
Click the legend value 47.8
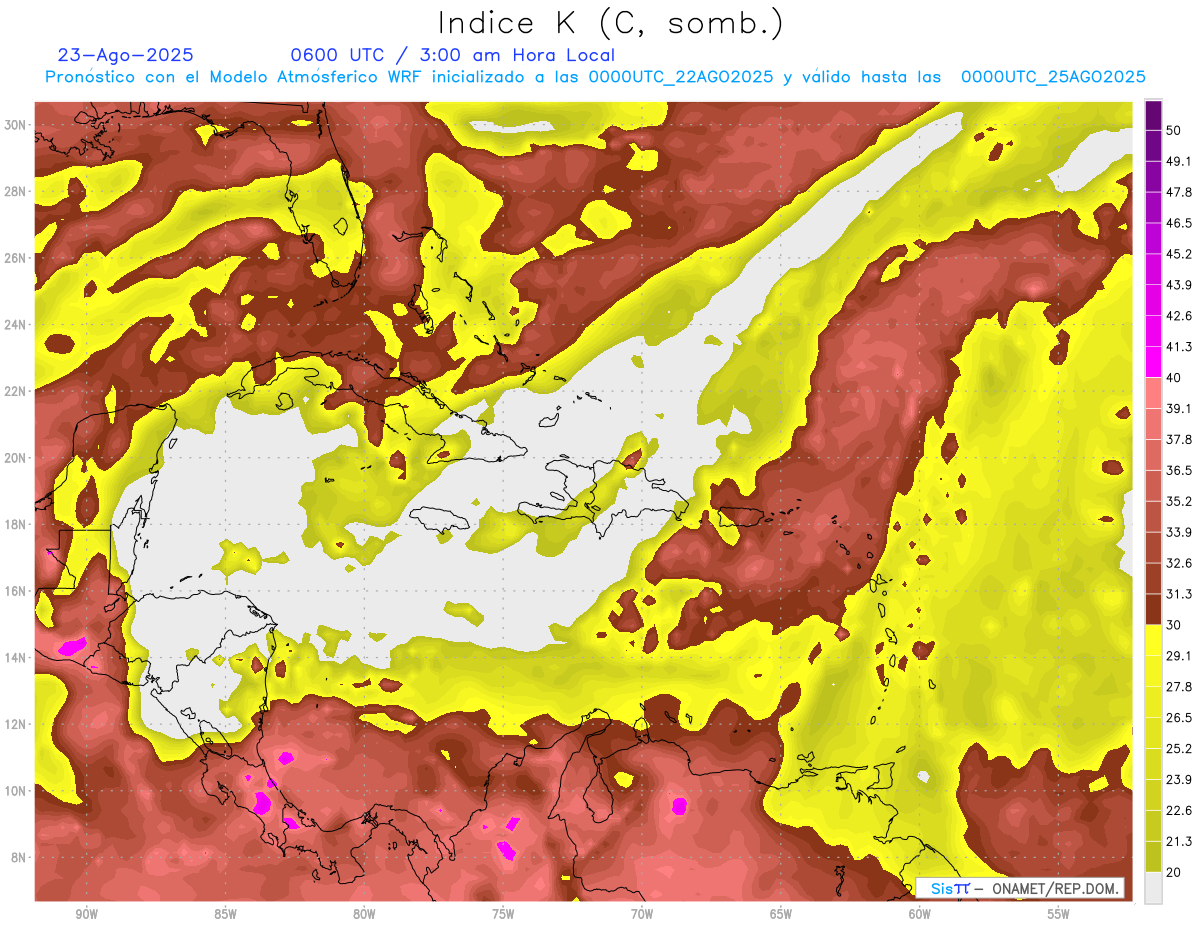[1179, 192]
